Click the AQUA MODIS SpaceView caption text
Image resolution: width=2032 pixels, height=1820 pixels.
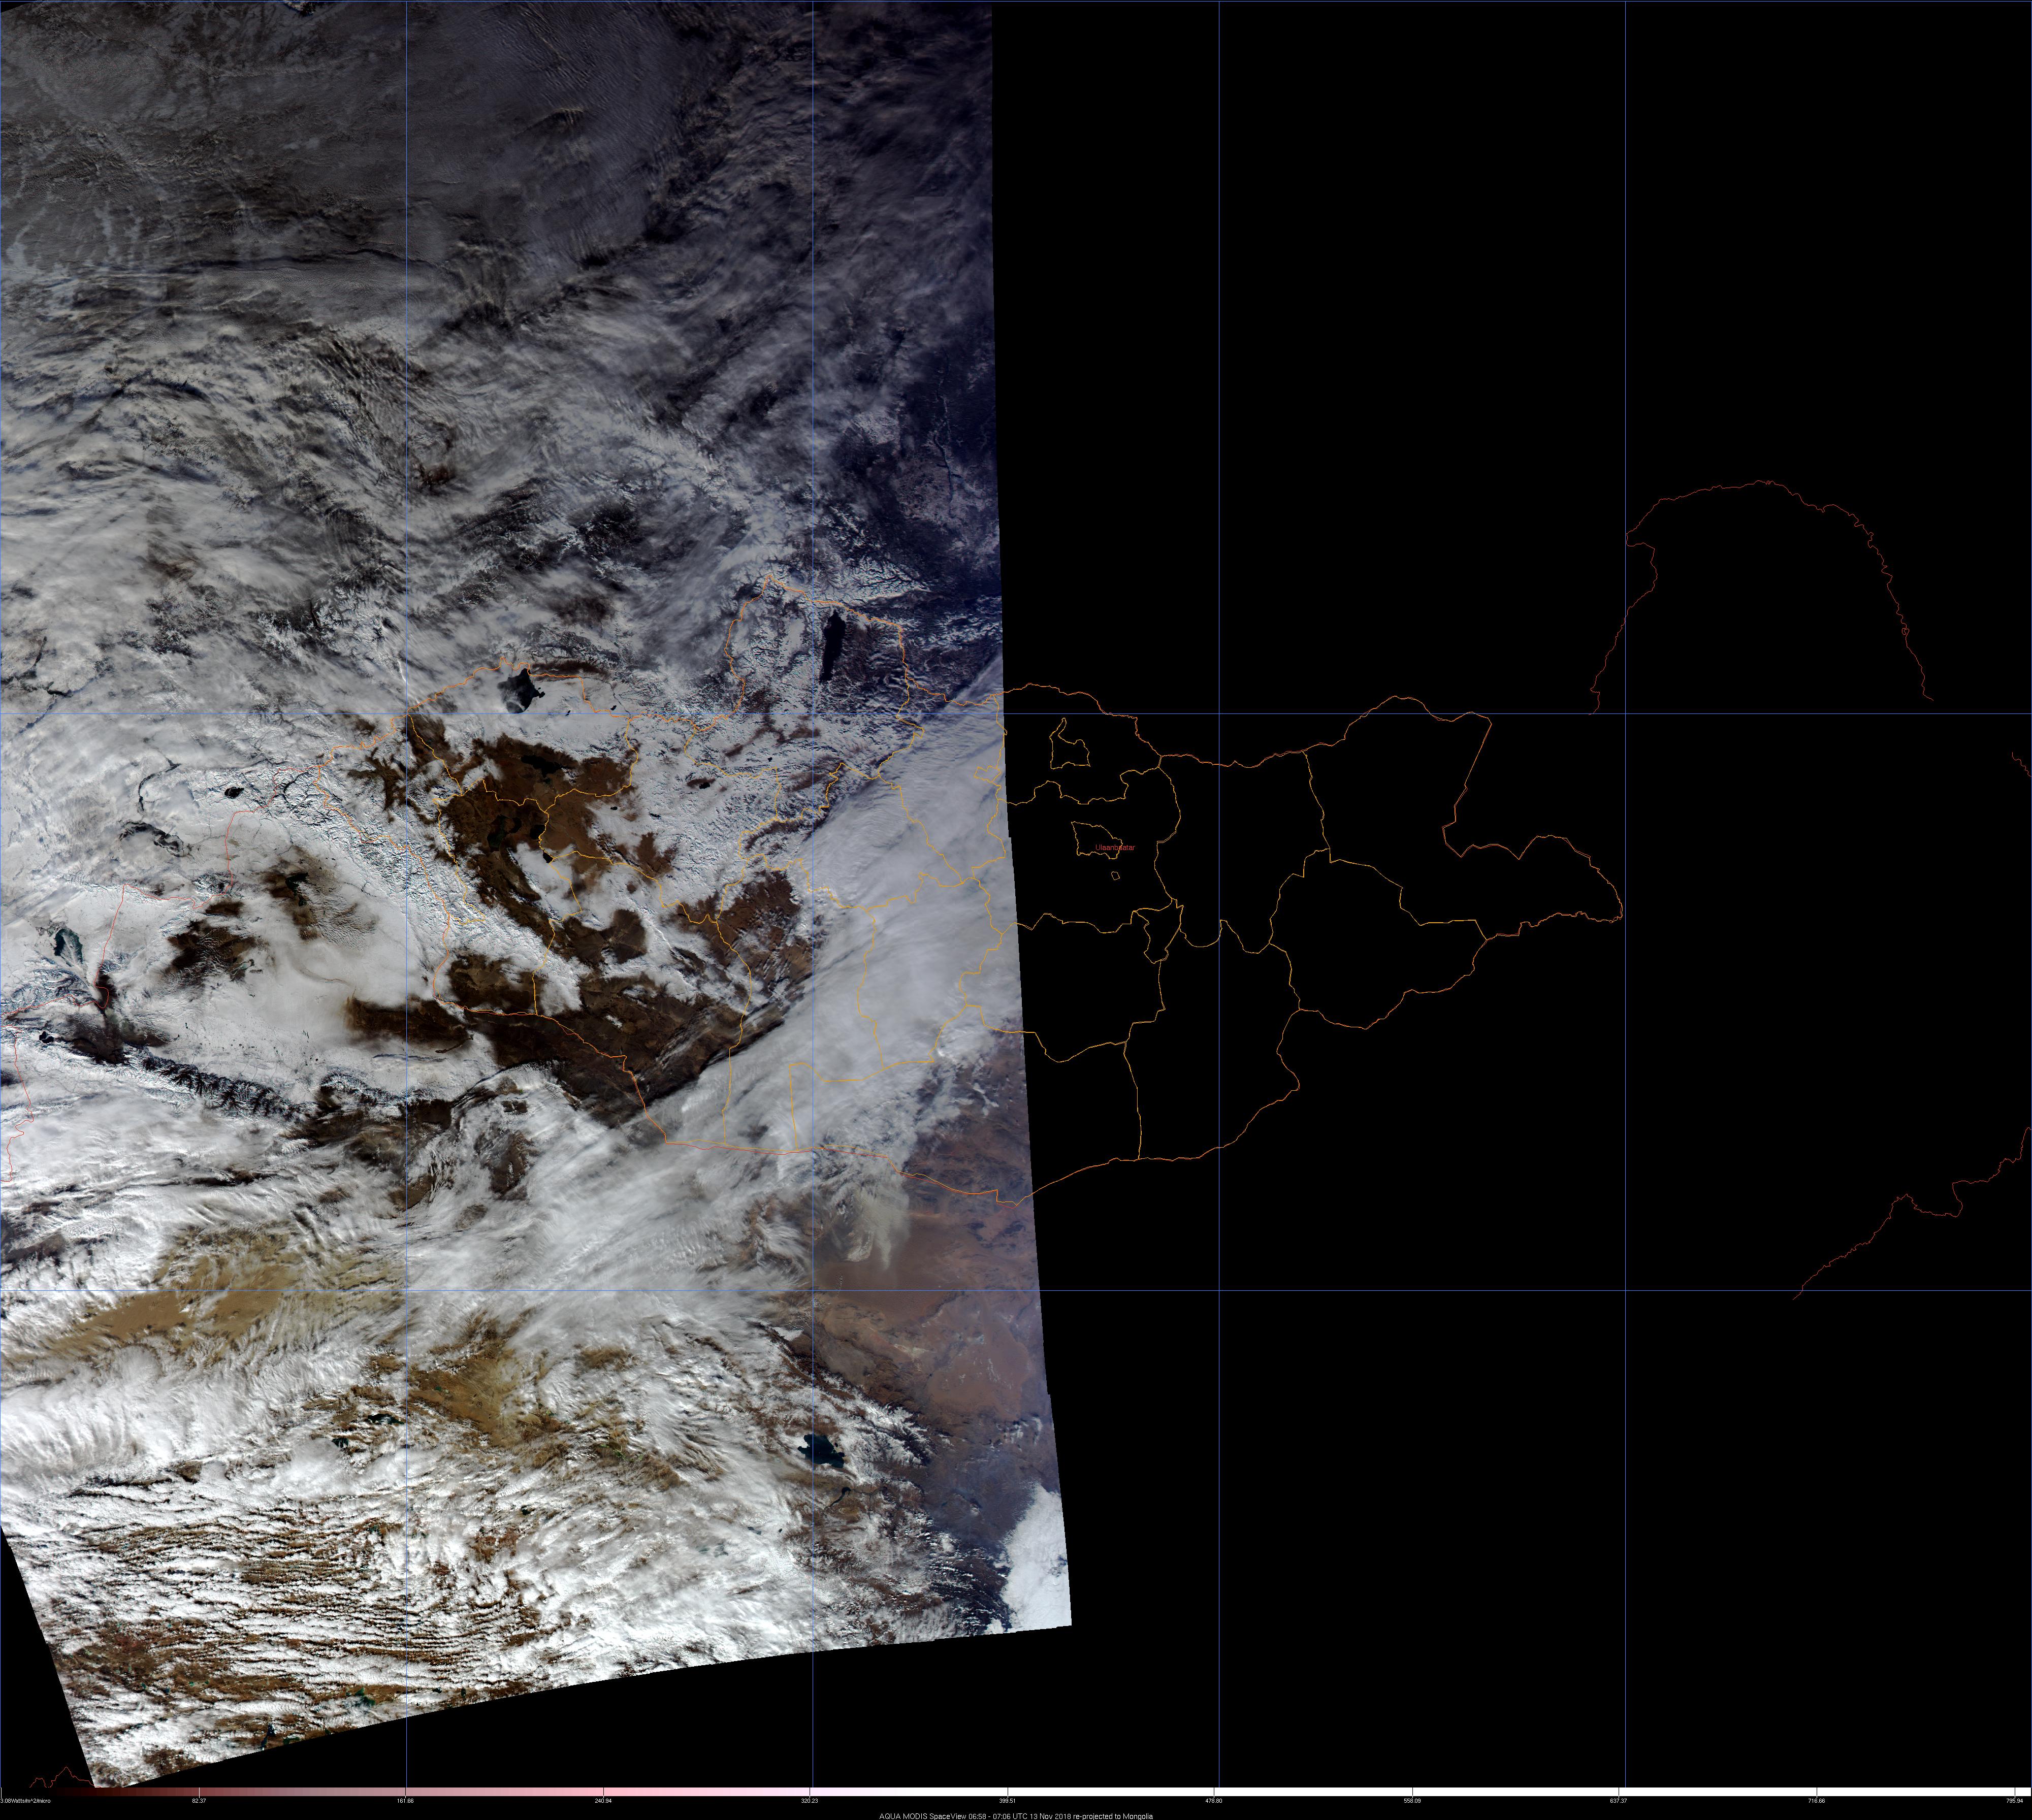[1015, 1815]
